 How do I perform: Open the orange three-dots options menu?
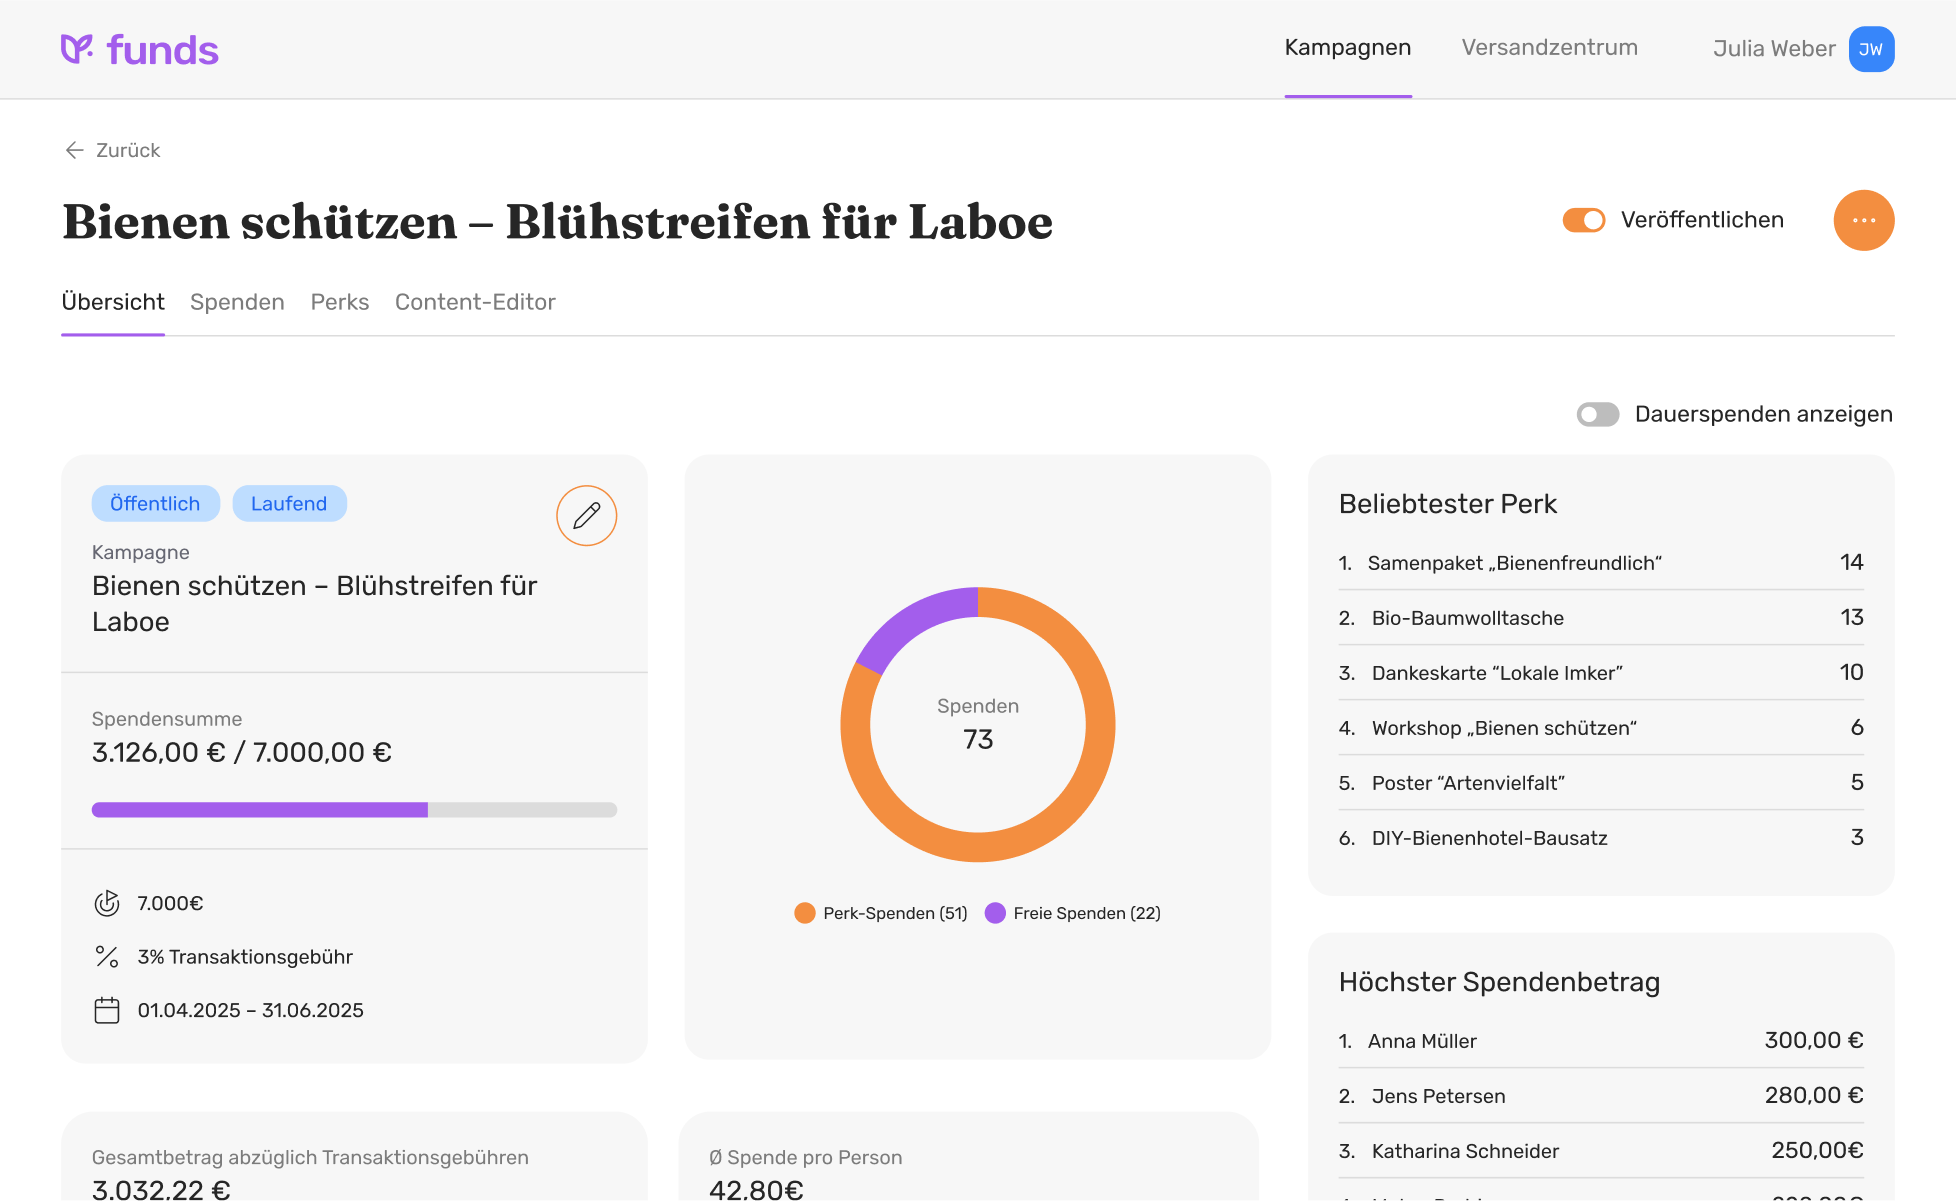coord(1863,220)
